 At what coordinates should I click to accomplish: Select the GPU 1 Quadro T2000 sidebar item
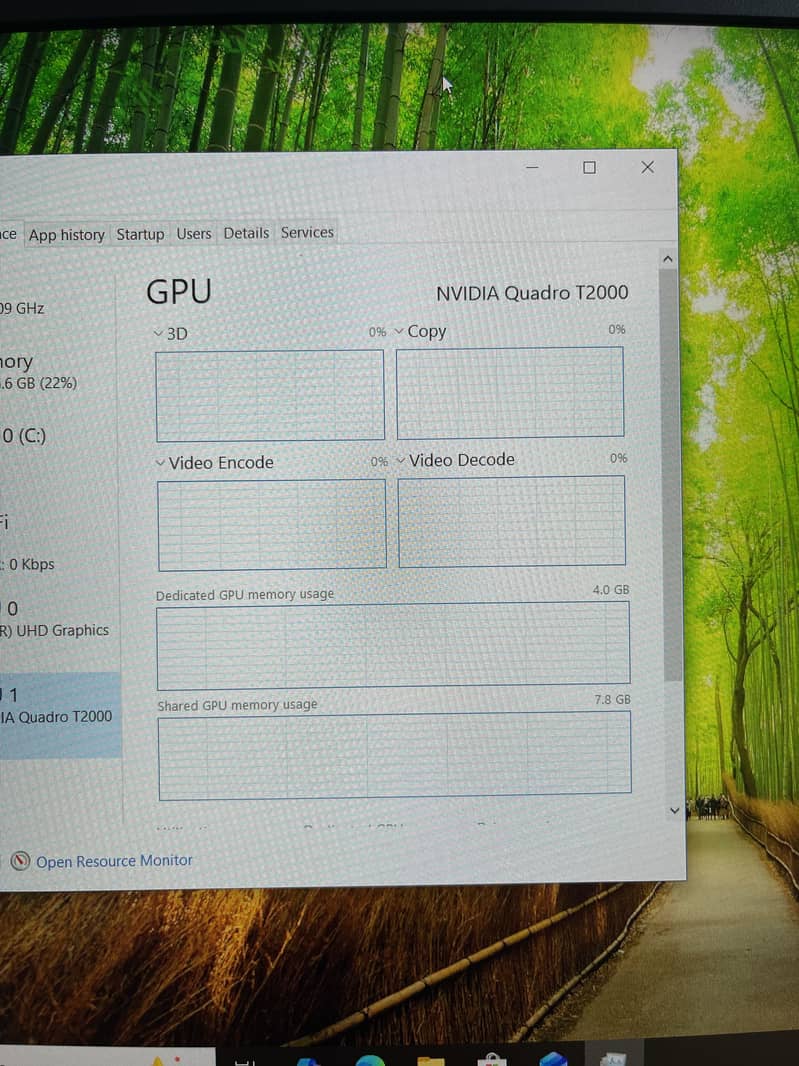click(x=61, y=715)
